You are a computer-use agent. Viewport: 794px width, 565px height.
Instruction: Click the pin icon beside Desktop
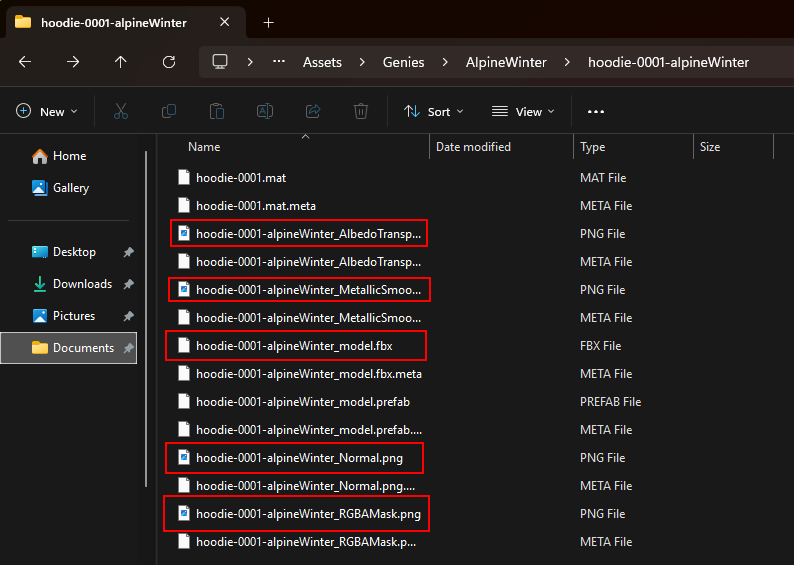tap(129, 252)
